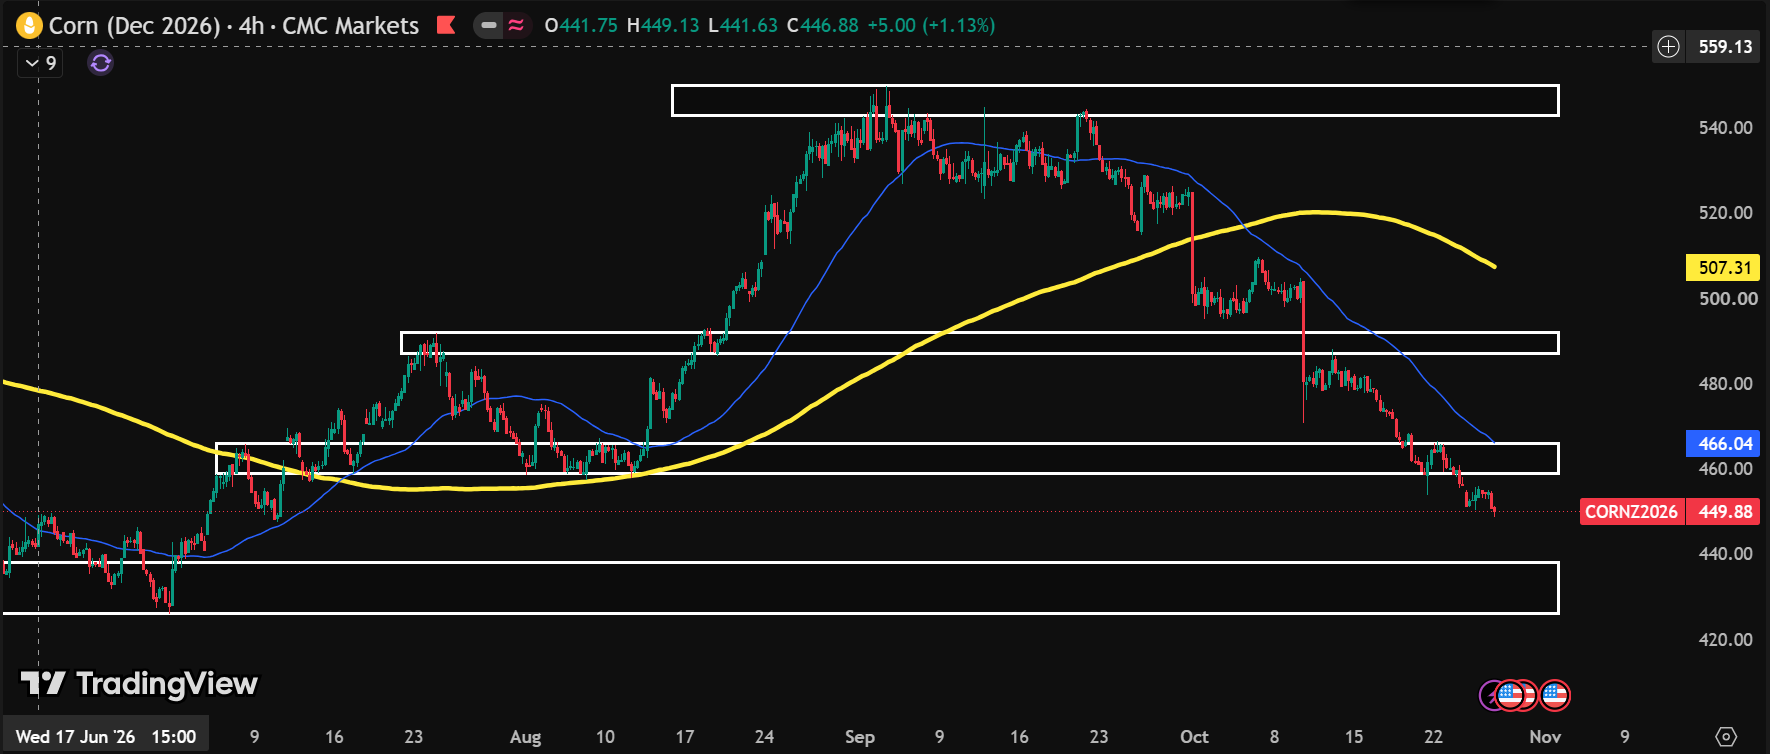Open chart settings hexagon gear icon
The height and width of the screenshot is (754, 1770).
pos(1726,737)
